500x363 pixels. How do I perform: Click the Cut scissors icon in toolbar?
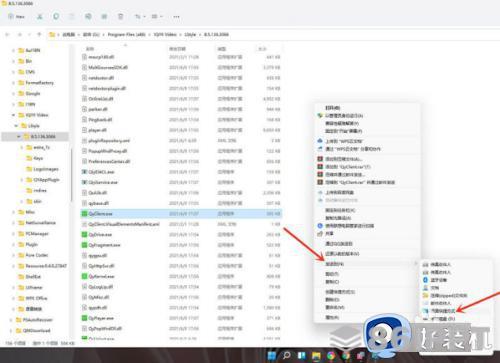click(39, 16)
